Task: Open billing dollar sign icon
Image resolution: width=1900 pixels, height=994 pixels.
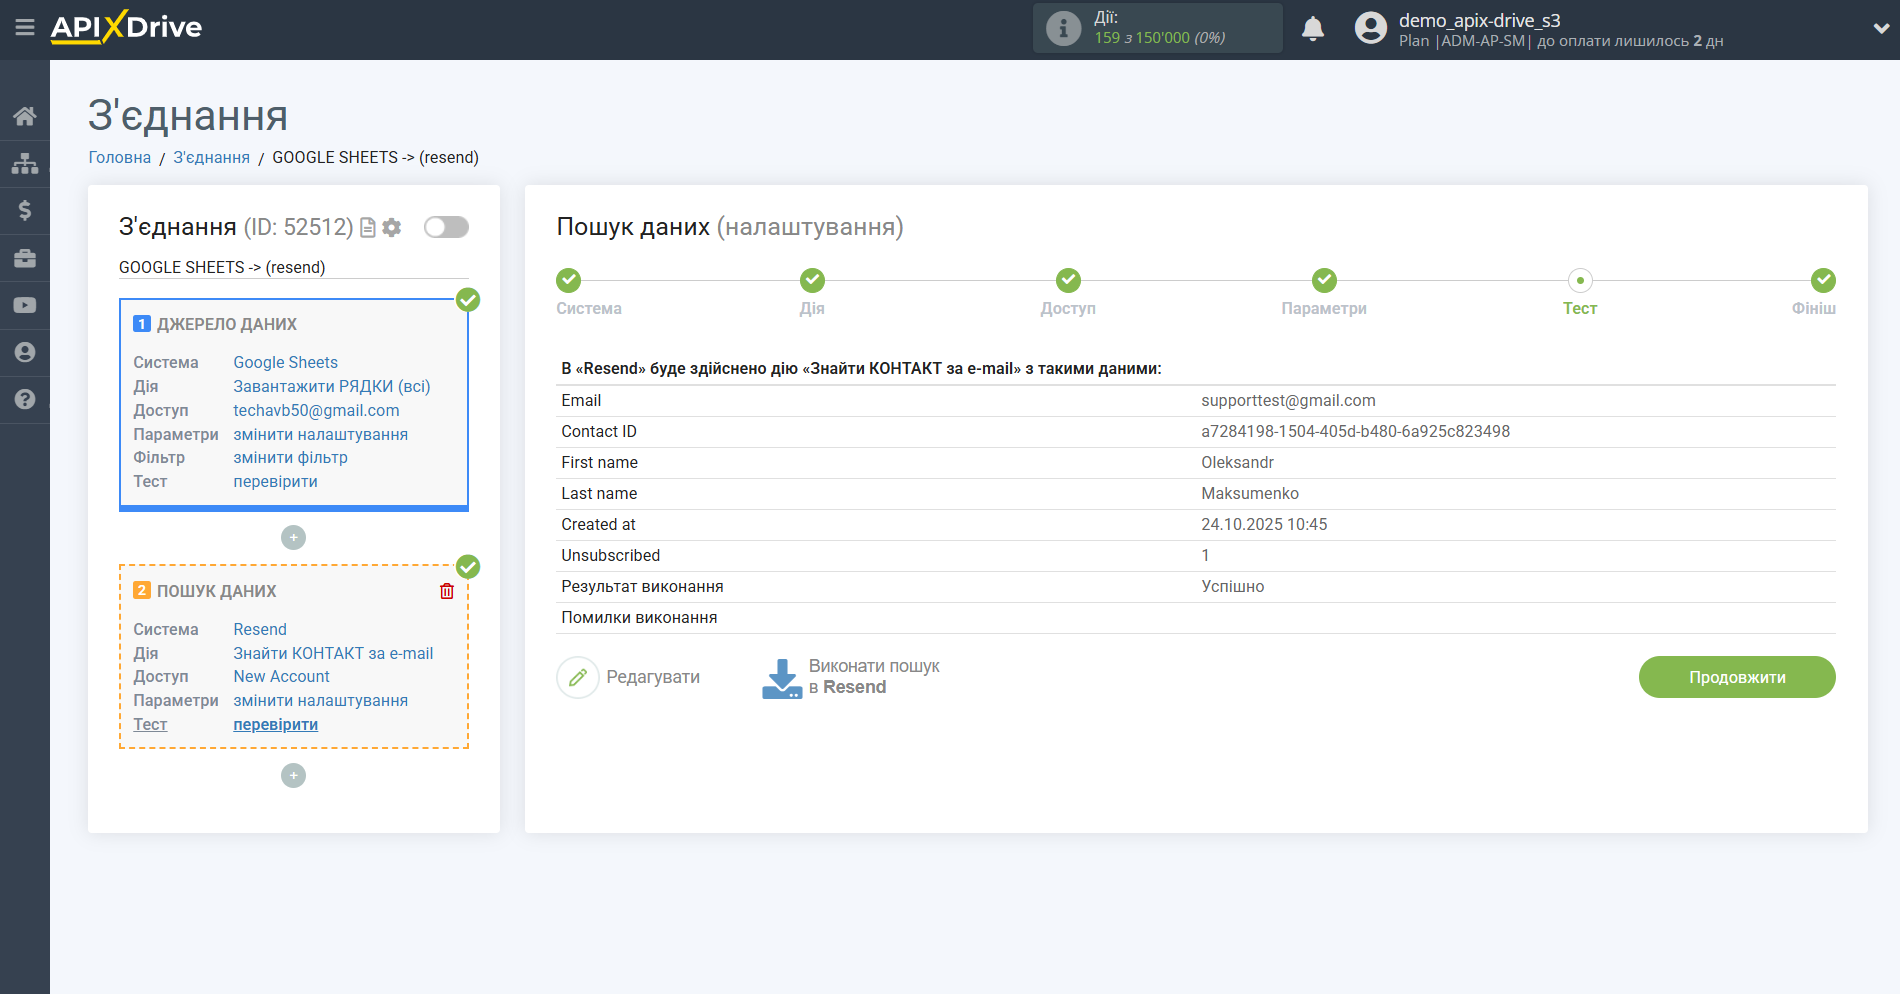Action: (x=25, y=210)
